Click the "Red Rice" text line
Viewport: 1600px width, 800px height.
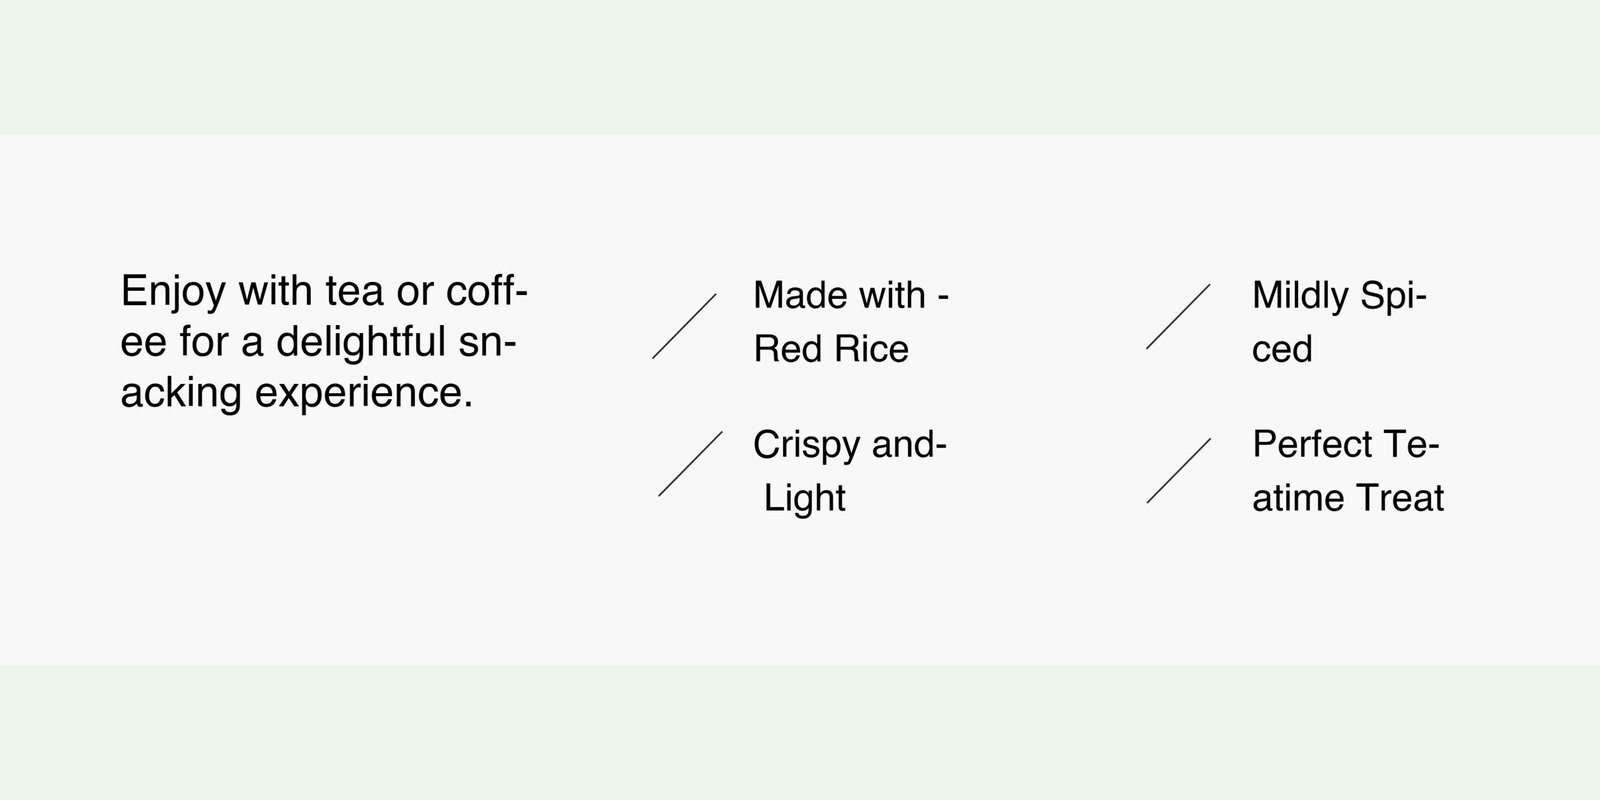coord(831,349)
